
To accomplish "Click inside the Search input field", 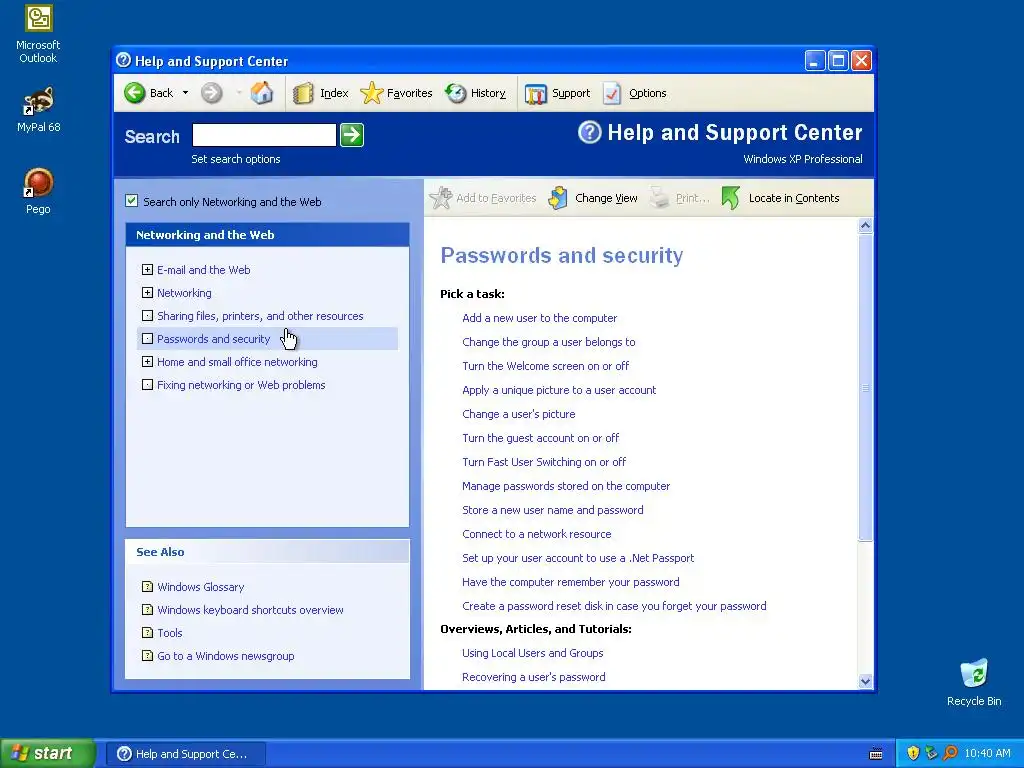I will pos(264,135).
